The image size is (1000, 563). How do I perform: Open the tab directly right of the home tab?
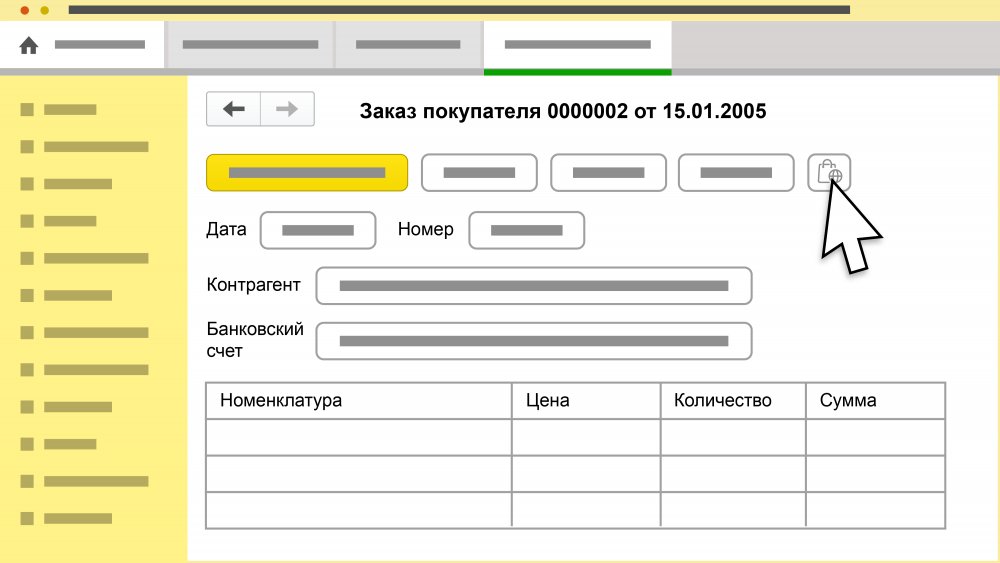coord(250,45)
